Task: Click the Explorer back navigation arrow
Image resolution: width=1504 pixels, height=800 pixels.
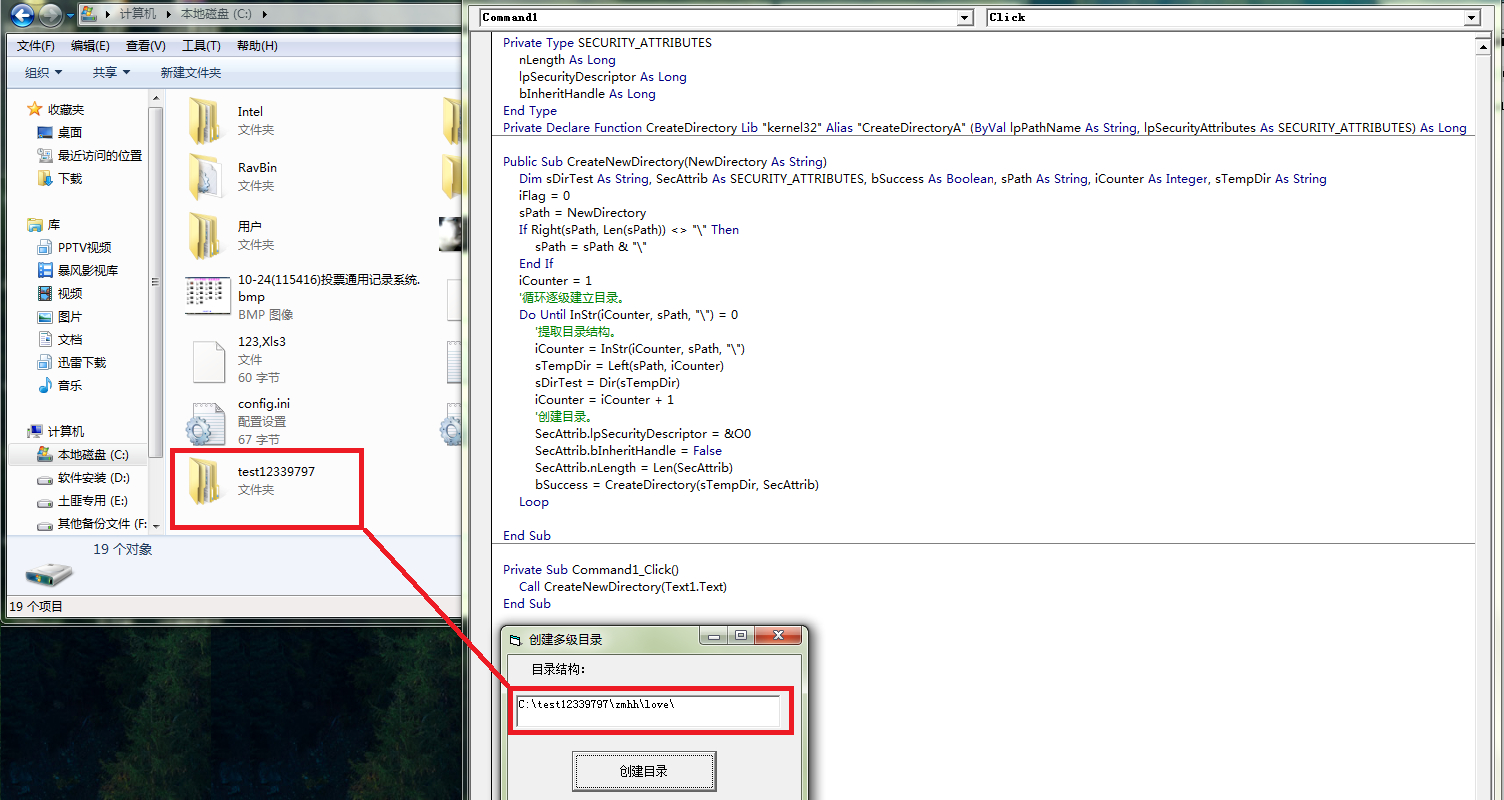Action: pos(22,15)
